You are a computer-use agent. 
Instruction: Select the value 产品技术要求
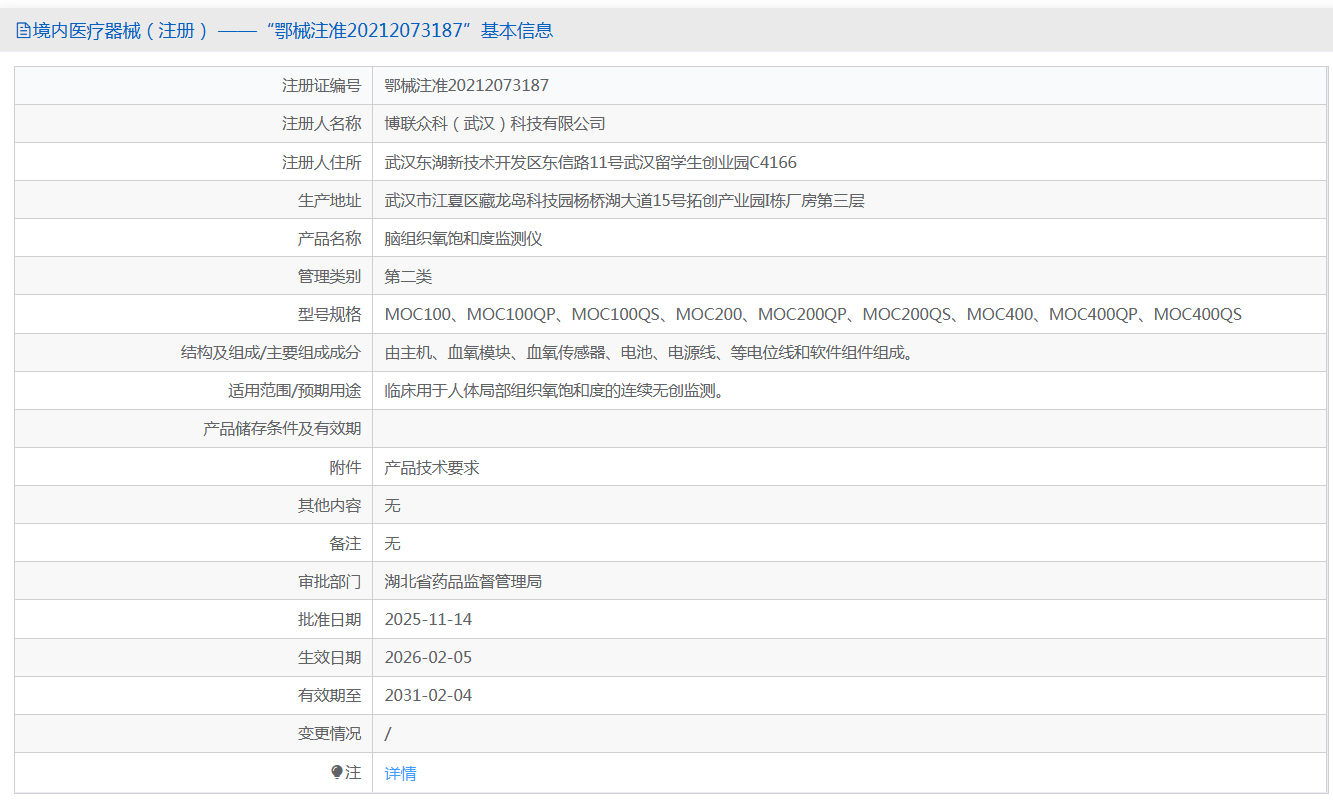point(432,467)
